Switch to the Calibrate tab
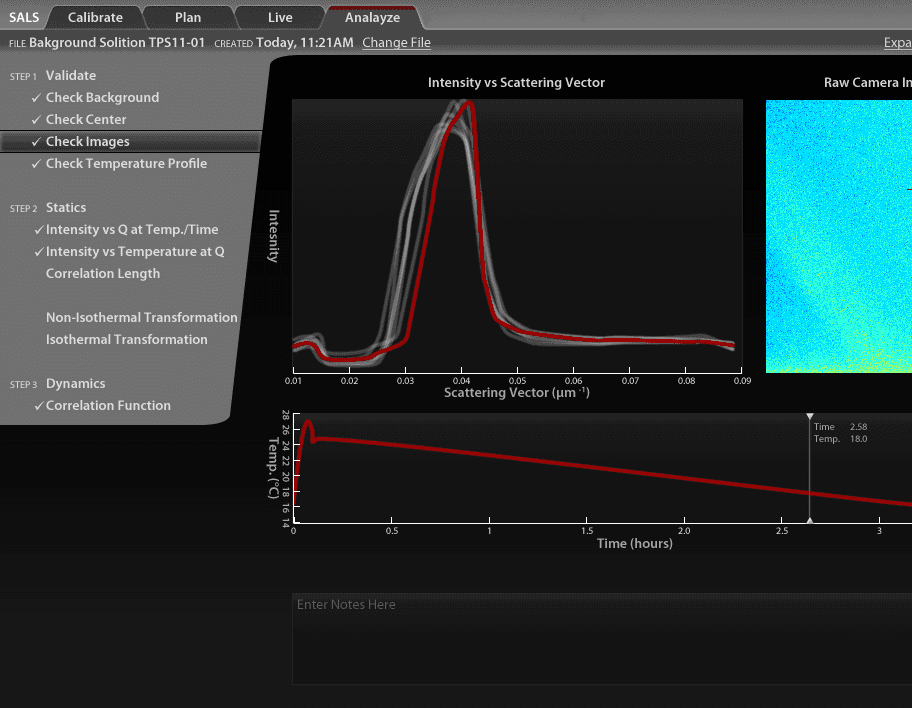 tap(95, 17)
